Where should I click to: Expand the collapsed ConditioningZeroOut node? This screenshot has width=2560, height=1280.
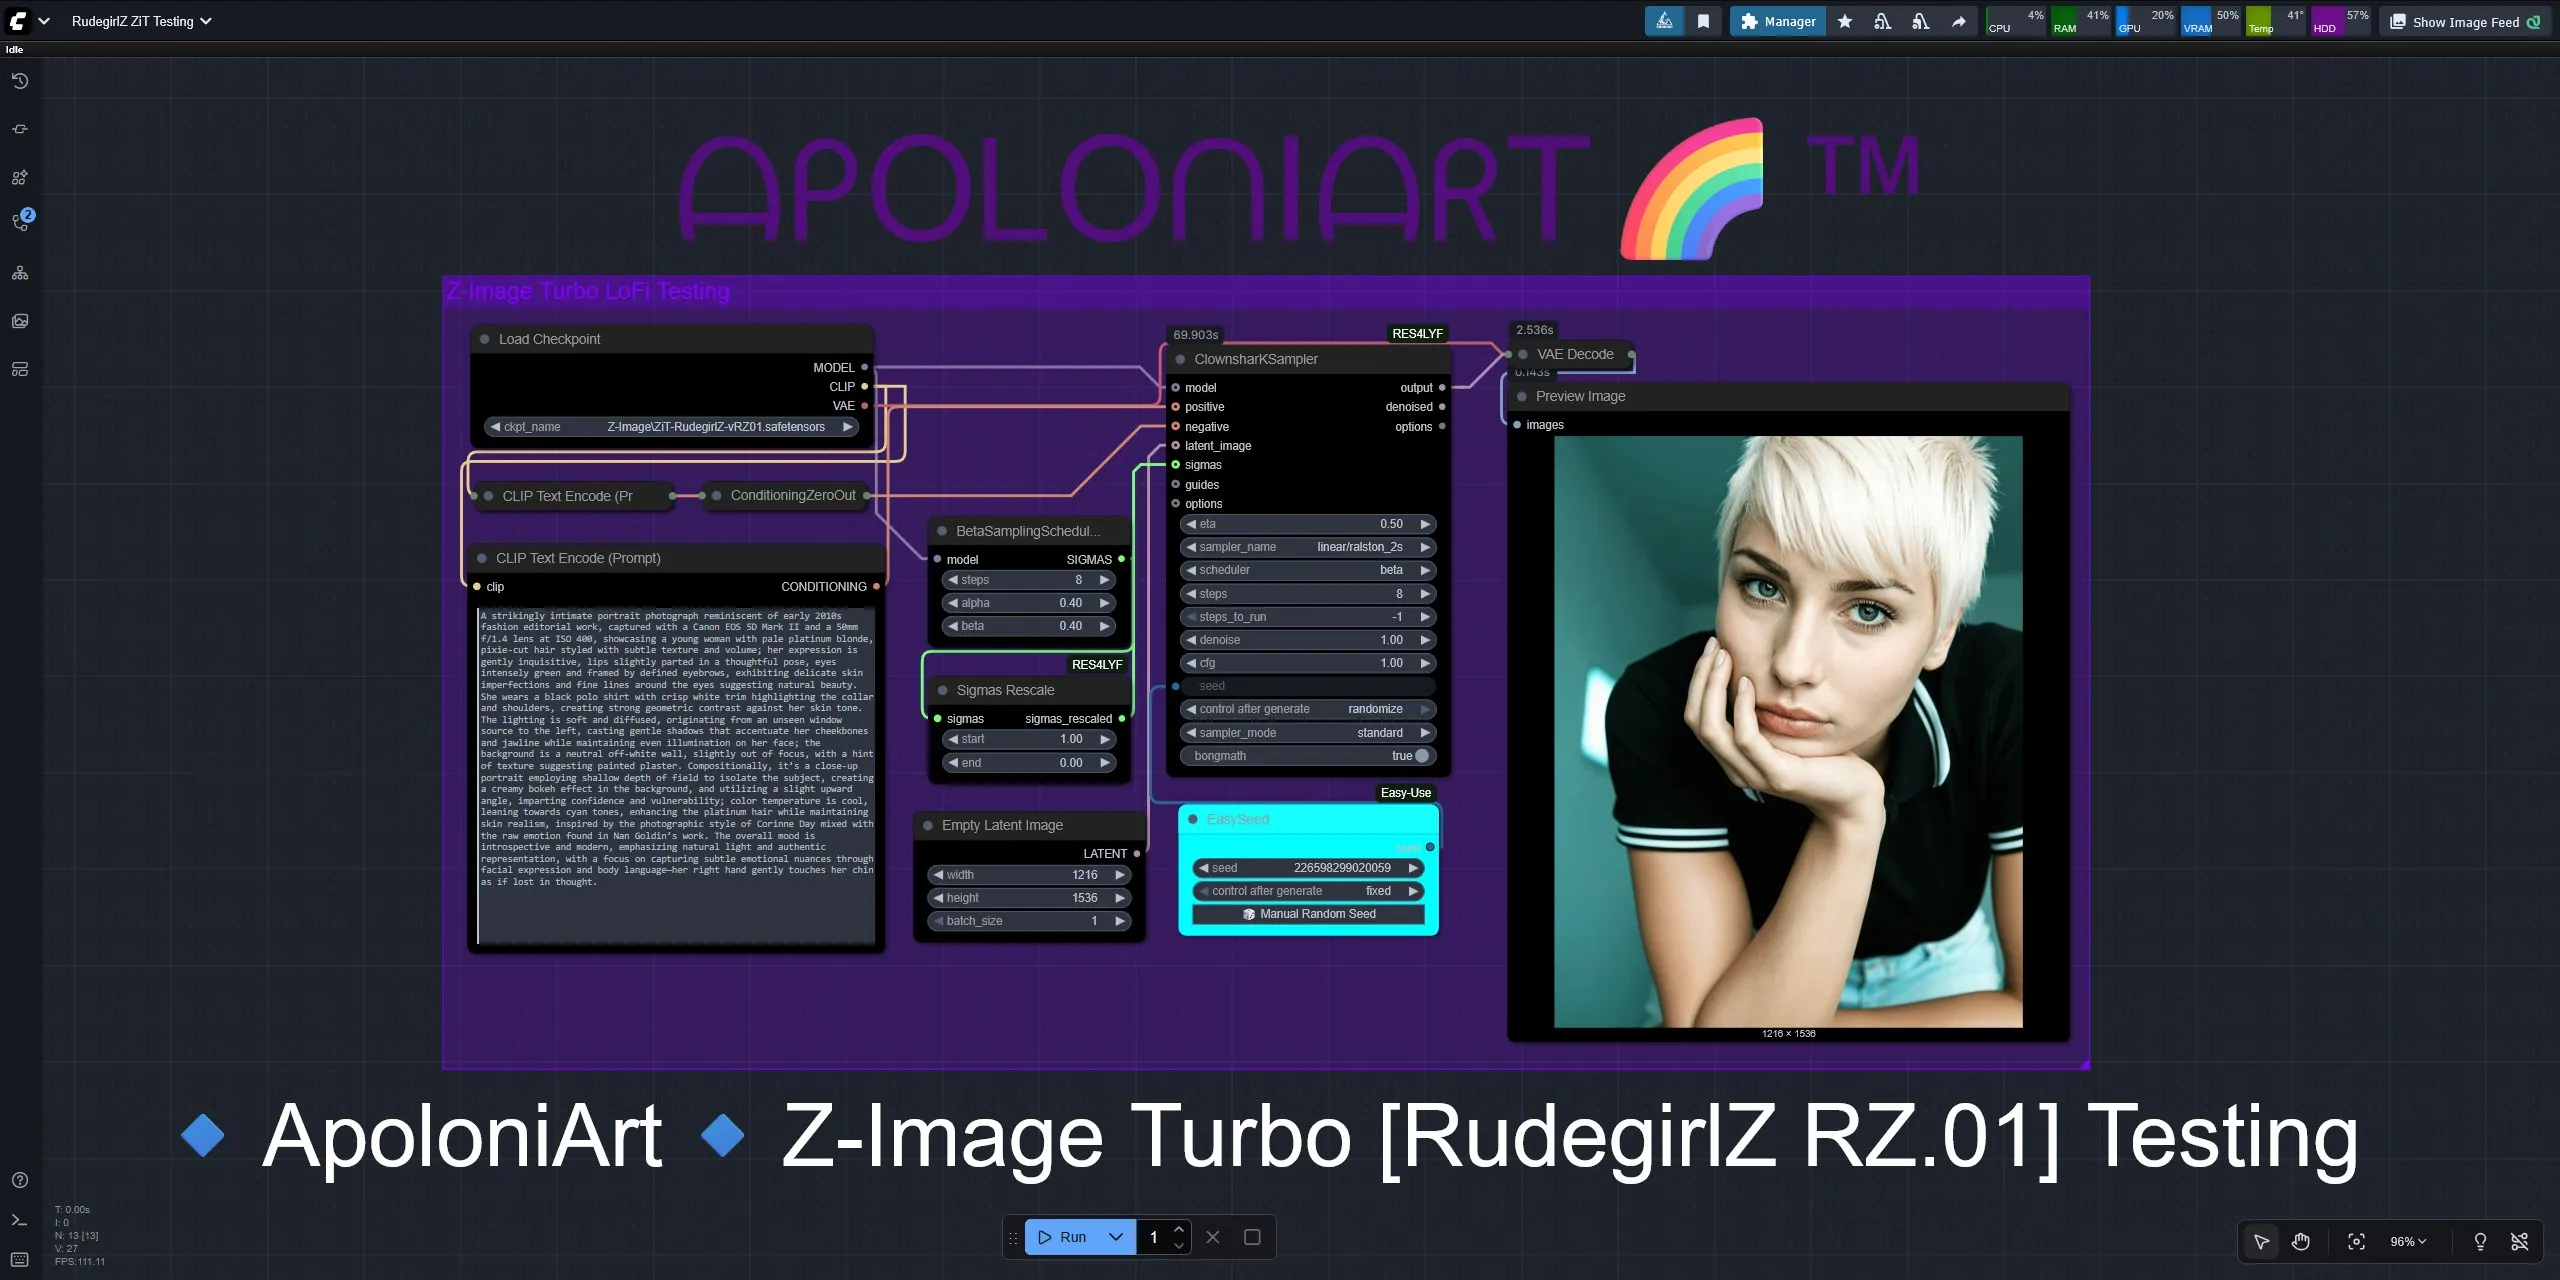coord(717,495)
